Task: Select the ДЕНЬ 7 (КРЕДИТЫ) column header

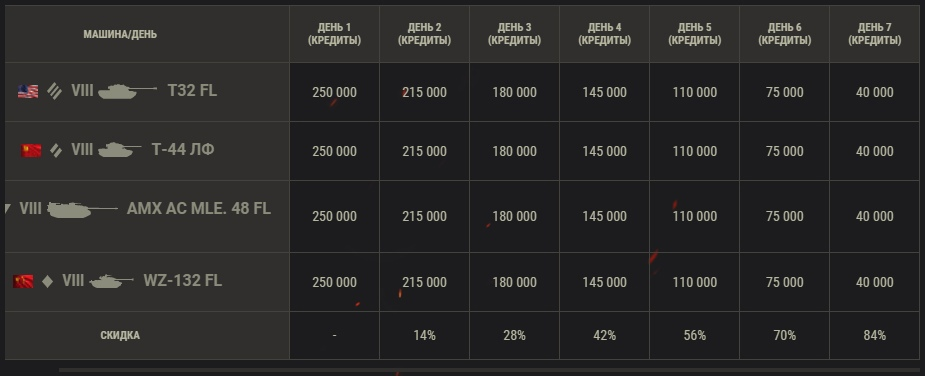Action: point(874,34)
